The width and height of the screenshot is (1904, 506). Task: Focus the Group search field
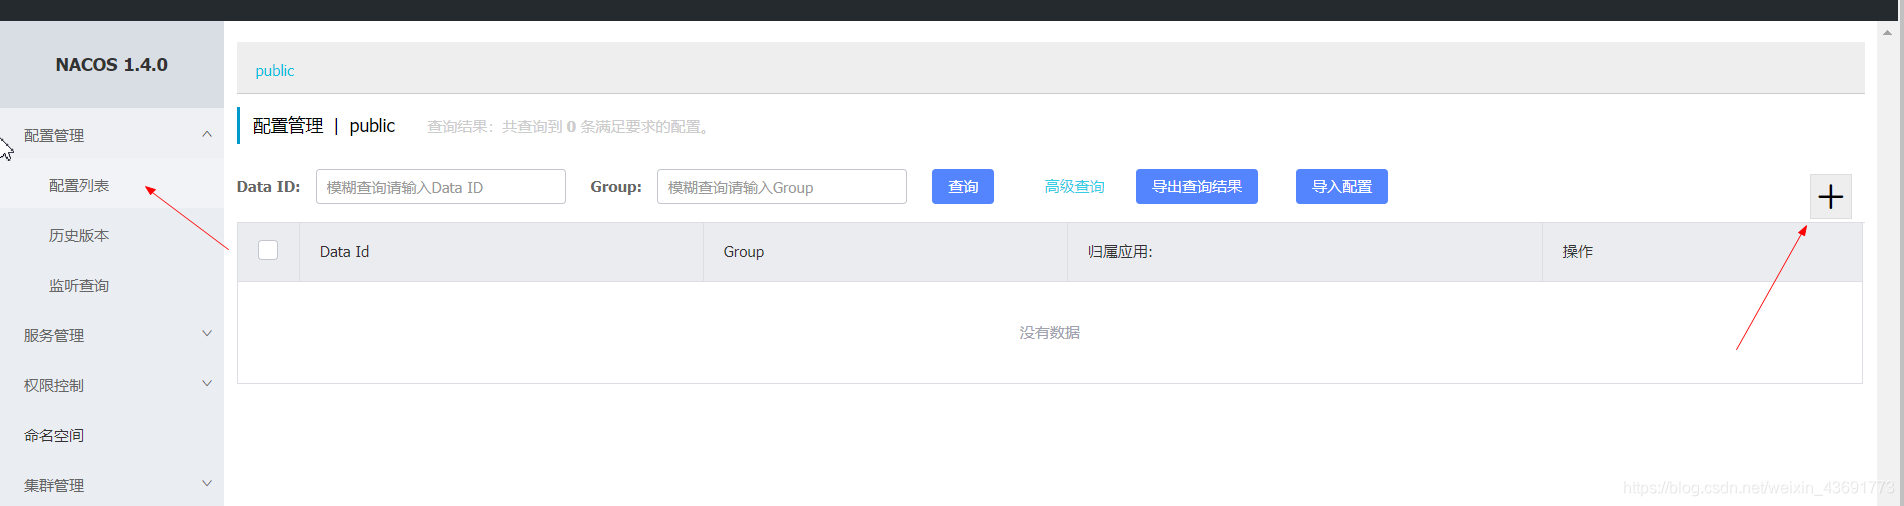[782, 187]
